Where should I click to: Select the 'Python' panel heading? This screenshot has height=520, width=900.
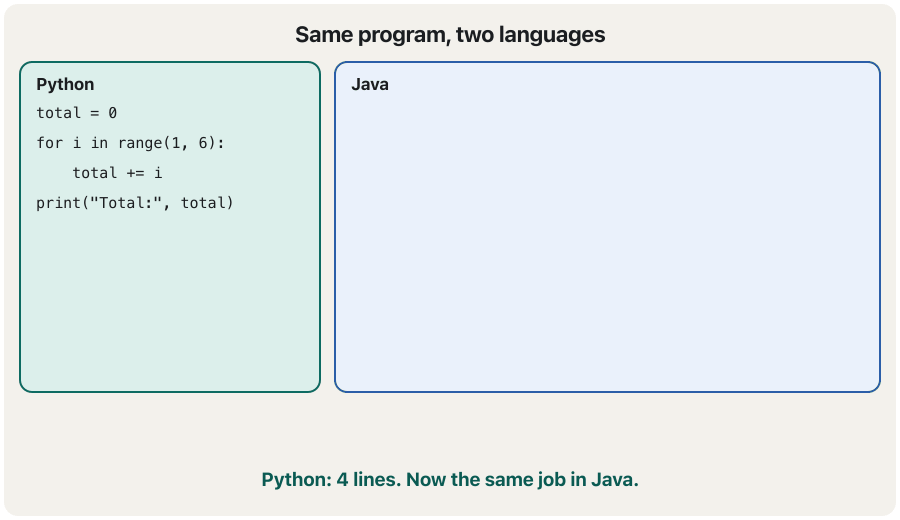[65, 84]
